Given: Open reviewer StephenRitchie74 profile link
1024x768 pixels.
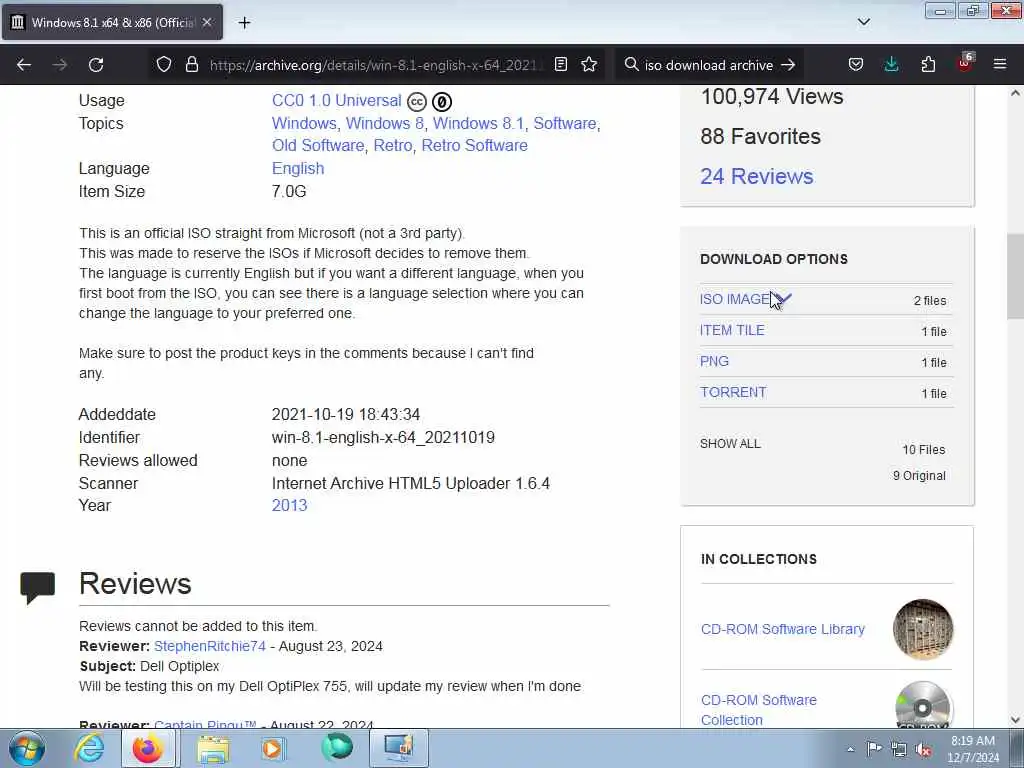Looking at the screenshot, I should [210, 647].
